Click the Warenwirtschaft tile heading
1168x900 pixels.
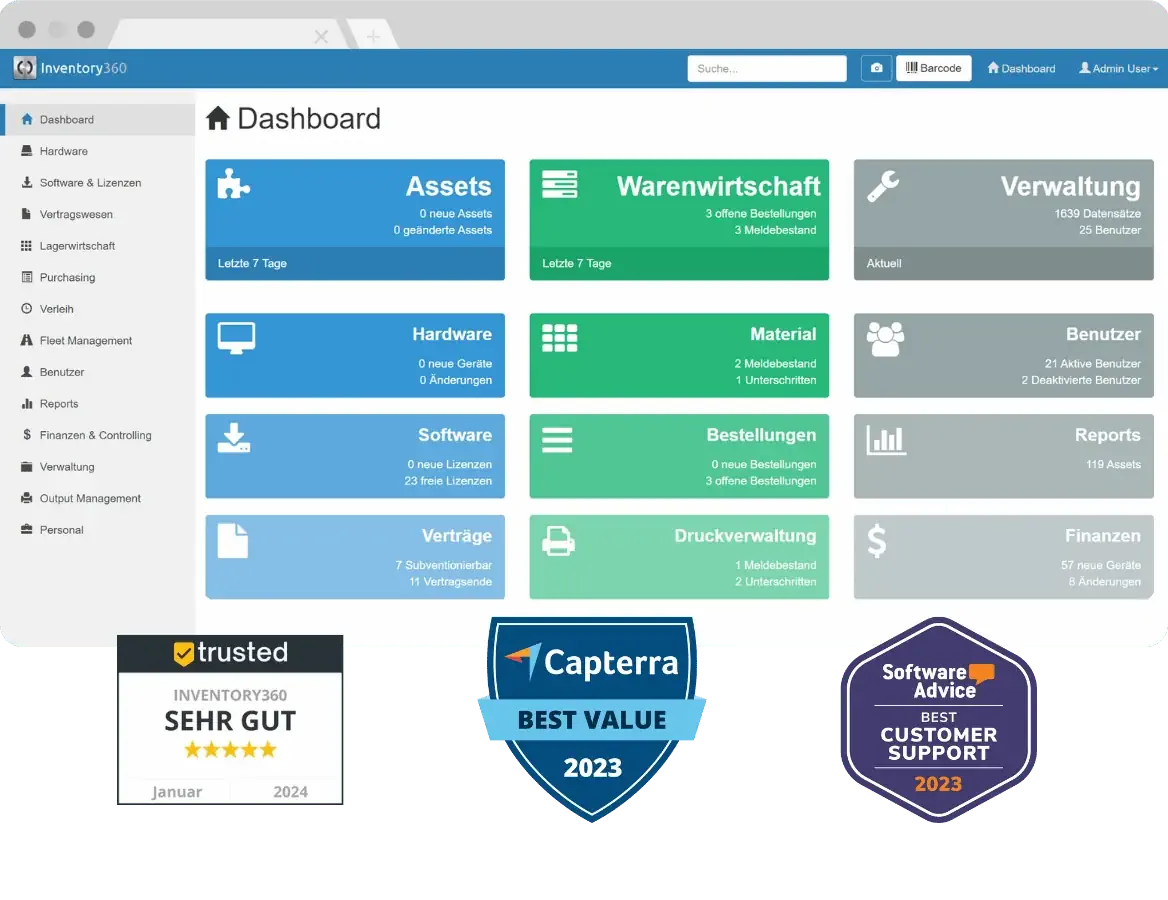718,186
